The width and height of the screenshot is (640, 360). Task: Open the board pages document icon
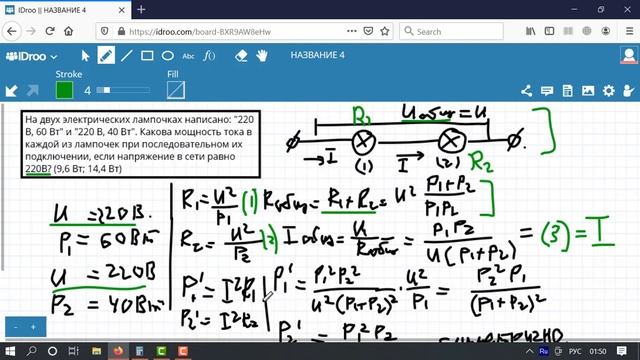point(567,91)
